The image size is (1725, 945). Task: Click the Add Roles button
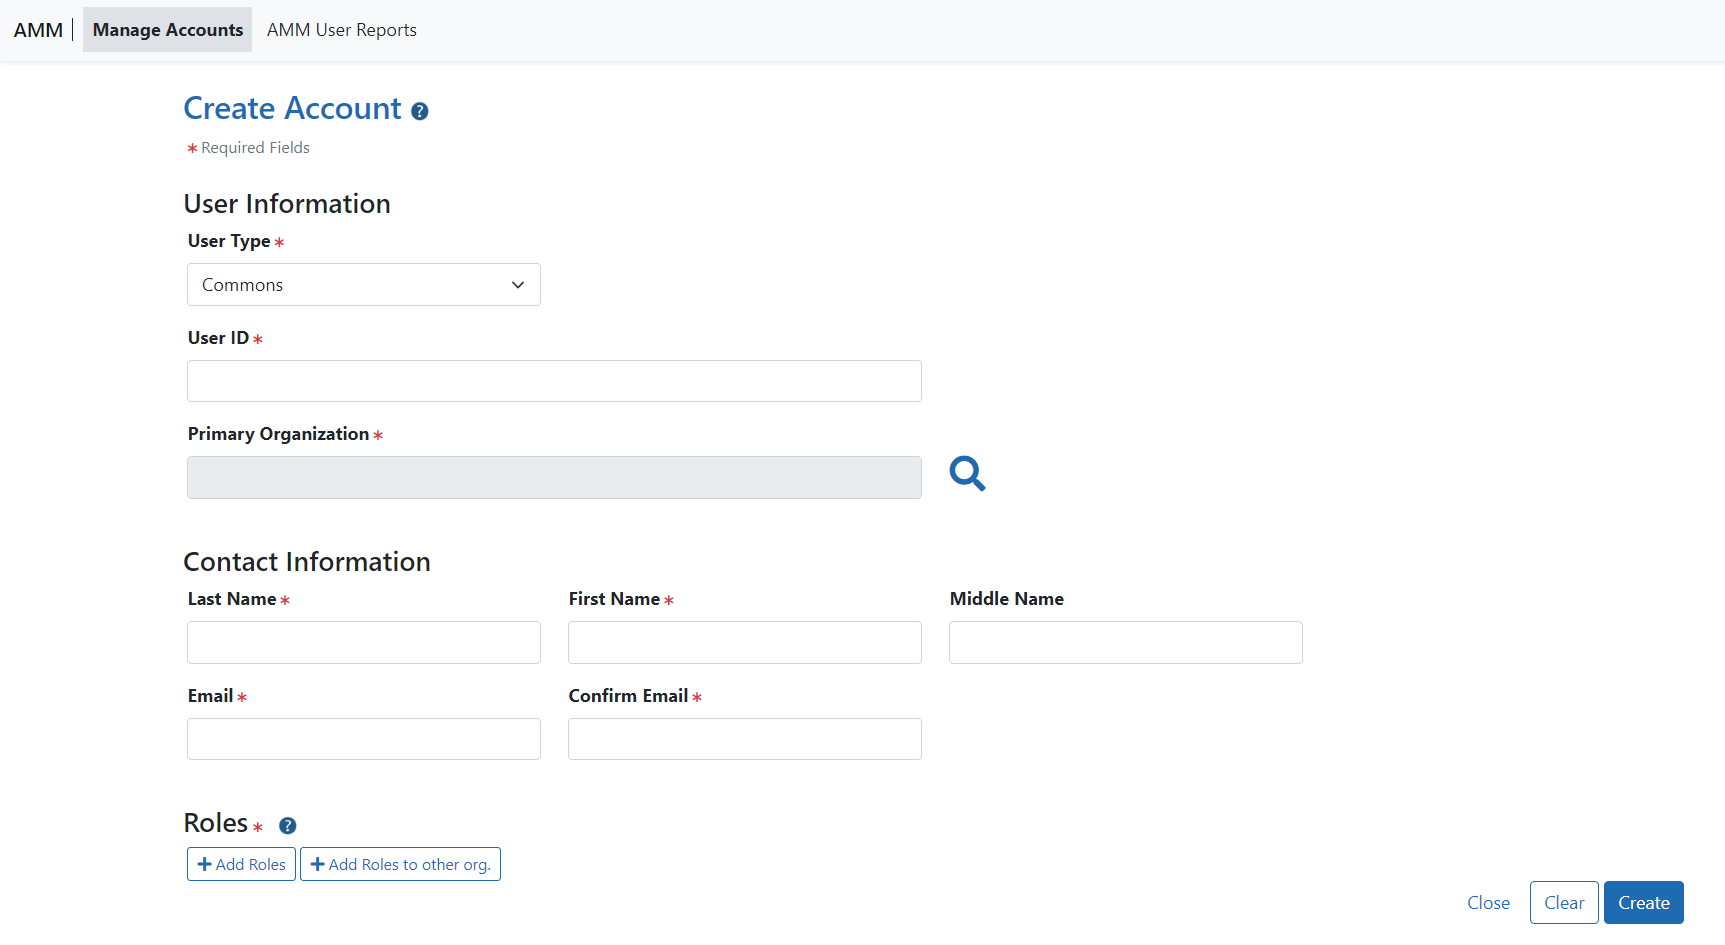241,864
